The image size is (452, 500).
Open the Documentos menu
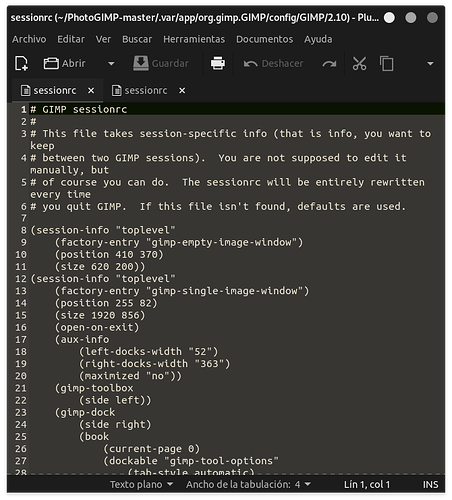pyautogui.click(x=265, y=39)
